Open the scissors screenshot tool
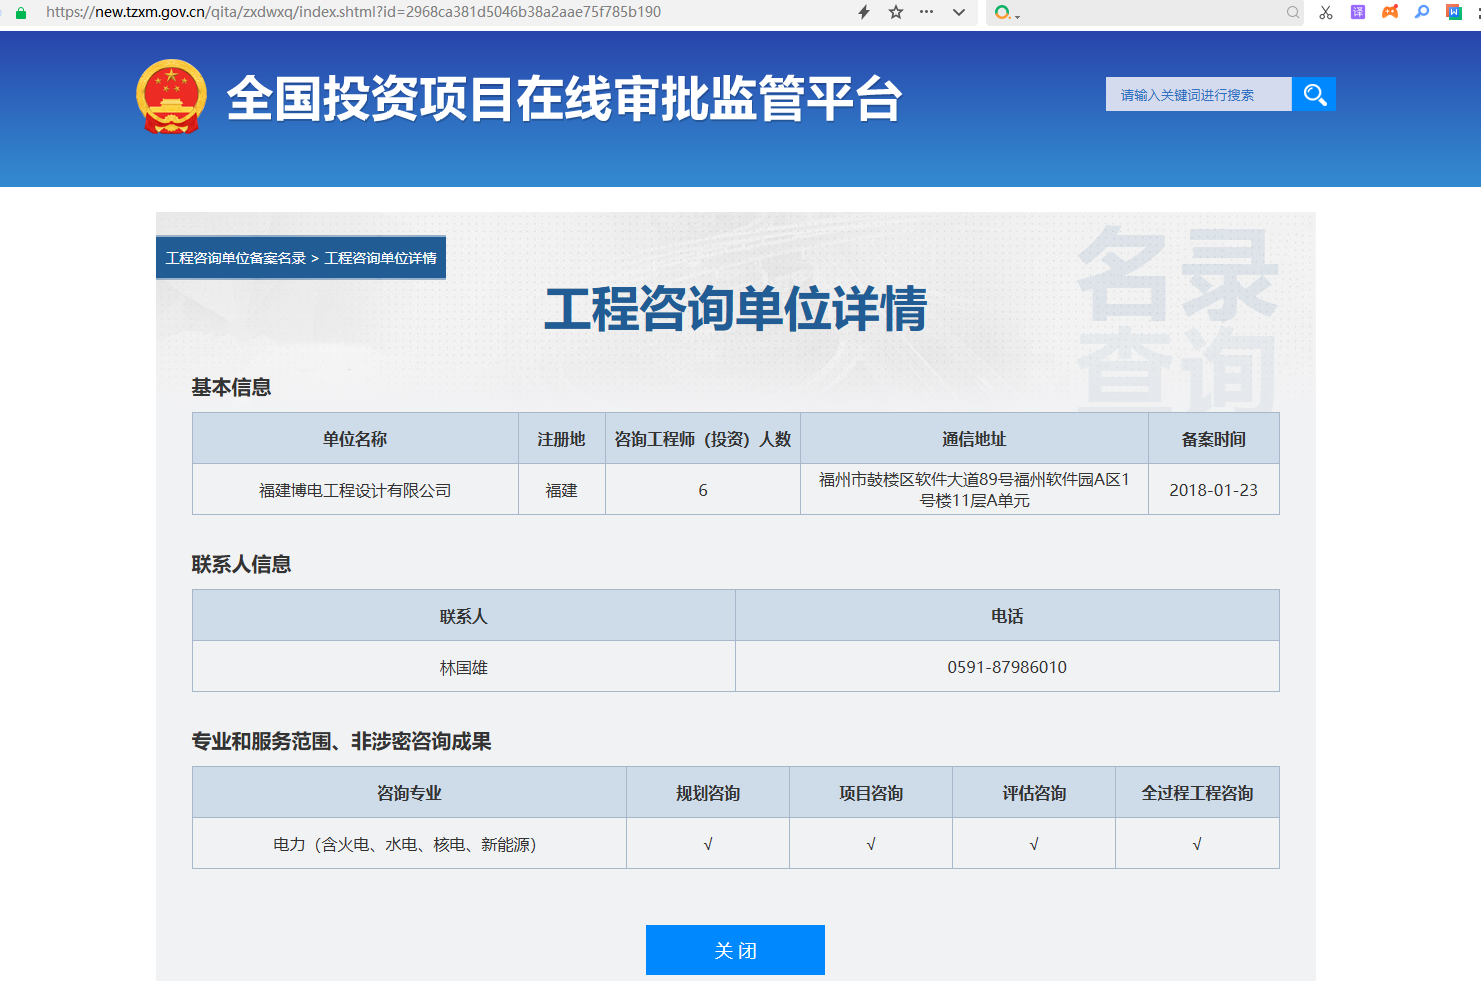The height and width of the screenshot is (981, 1481). [1326, 12]
